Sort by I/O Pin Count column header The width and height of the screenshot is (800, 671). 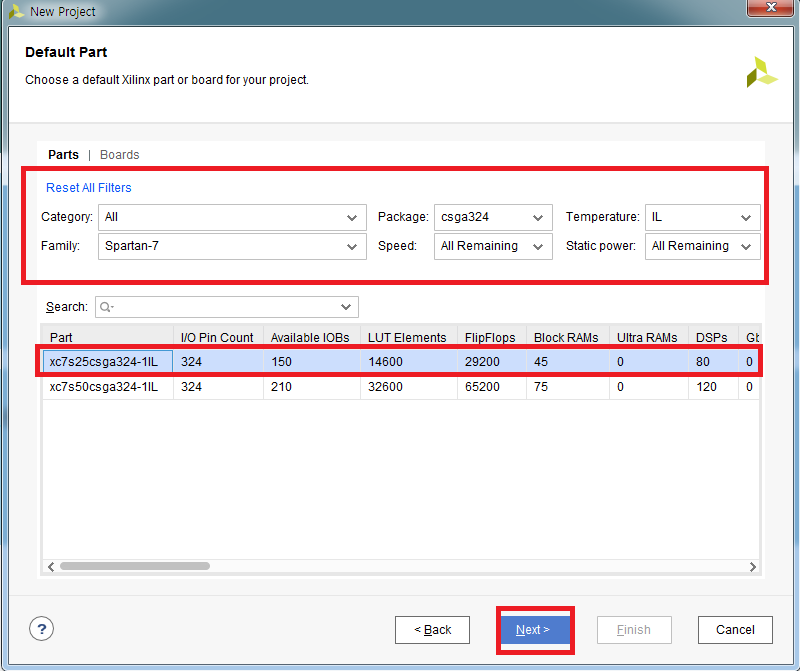[x=218, y=337]
